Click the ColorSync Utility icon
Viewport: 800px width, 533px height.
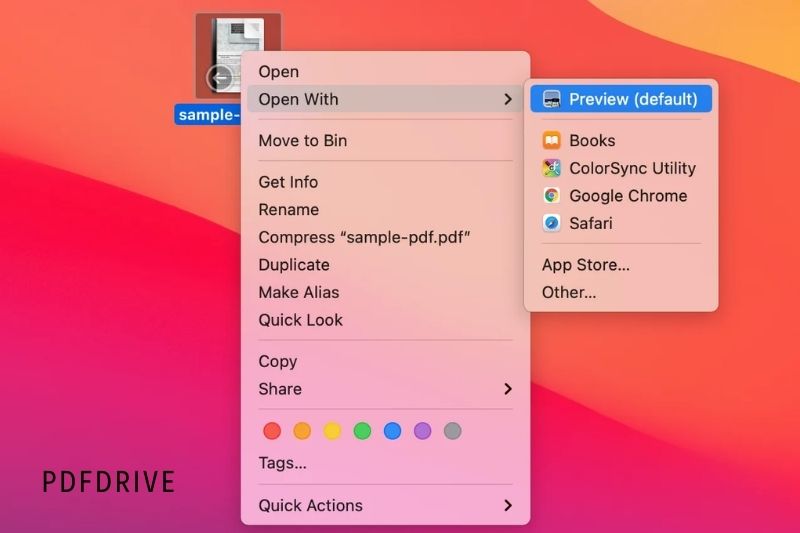coord(552,168)
